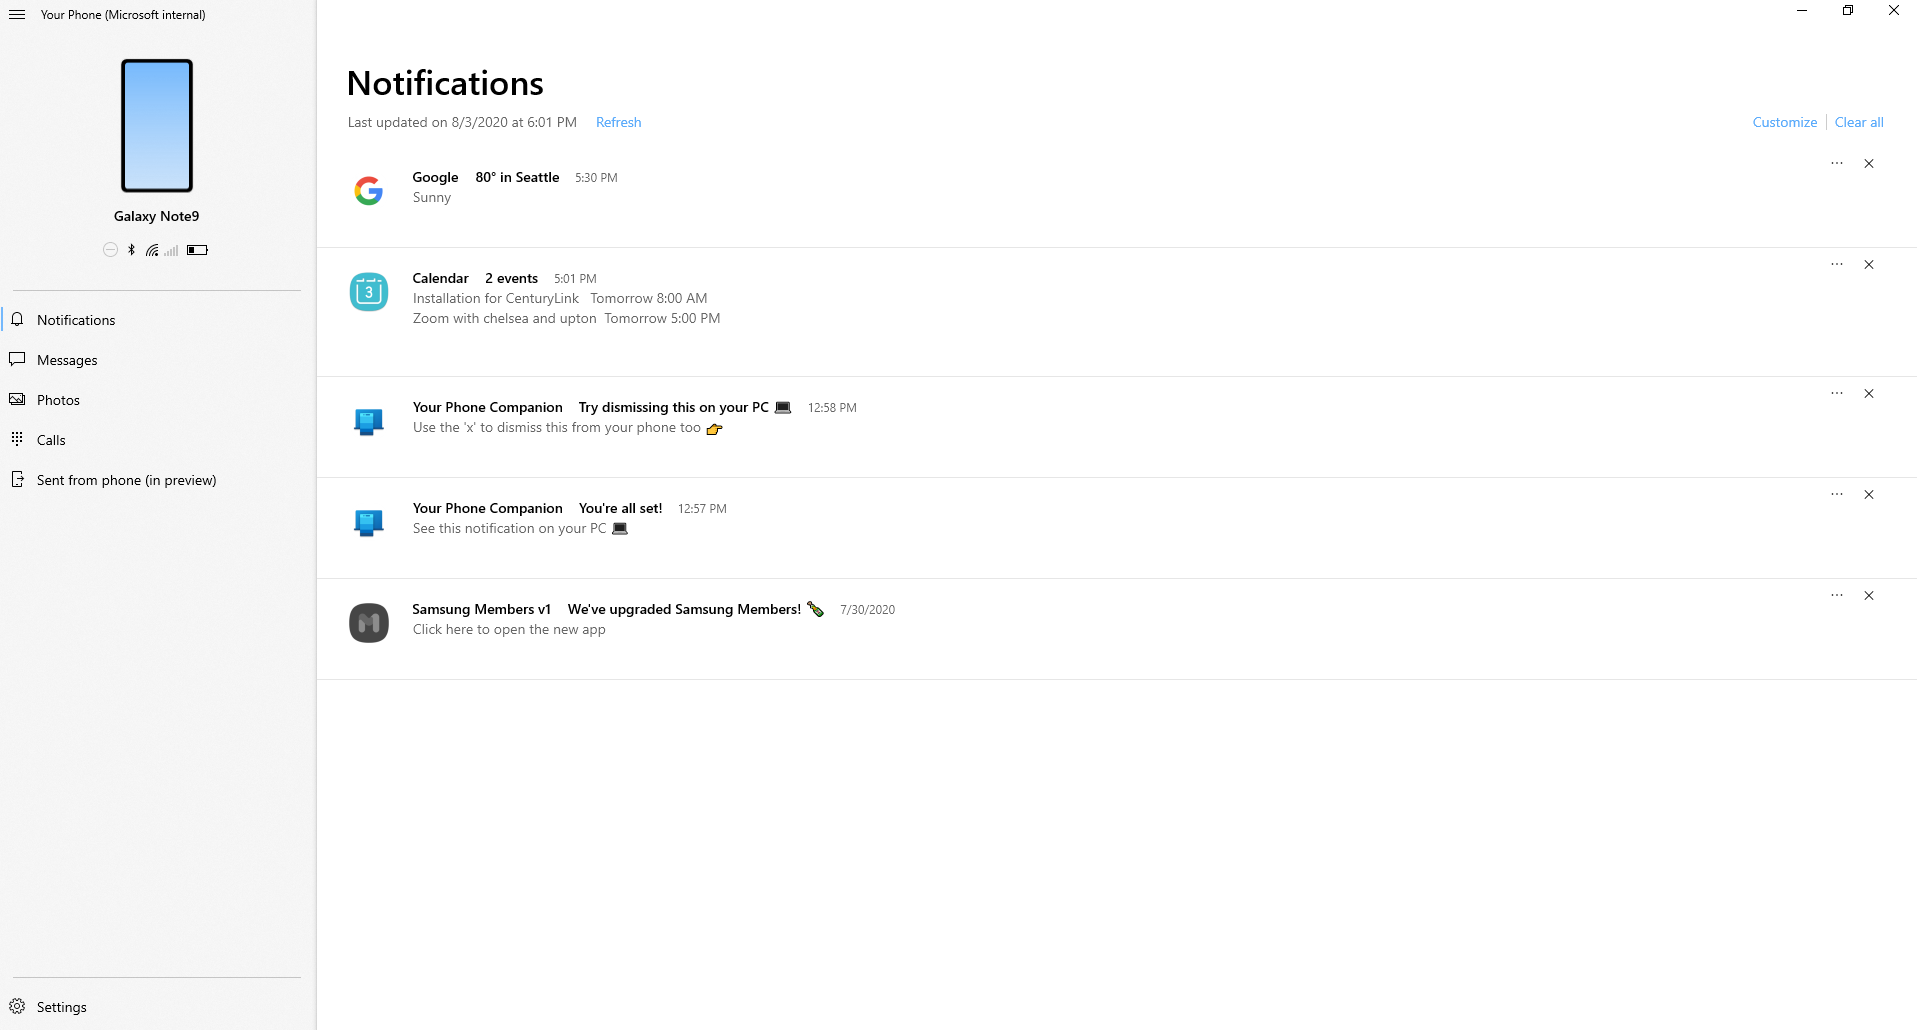Dismiss the Samsung Members notification
The image size is (1917, 1030).
pyautogui.click(x=1869, y=596)
